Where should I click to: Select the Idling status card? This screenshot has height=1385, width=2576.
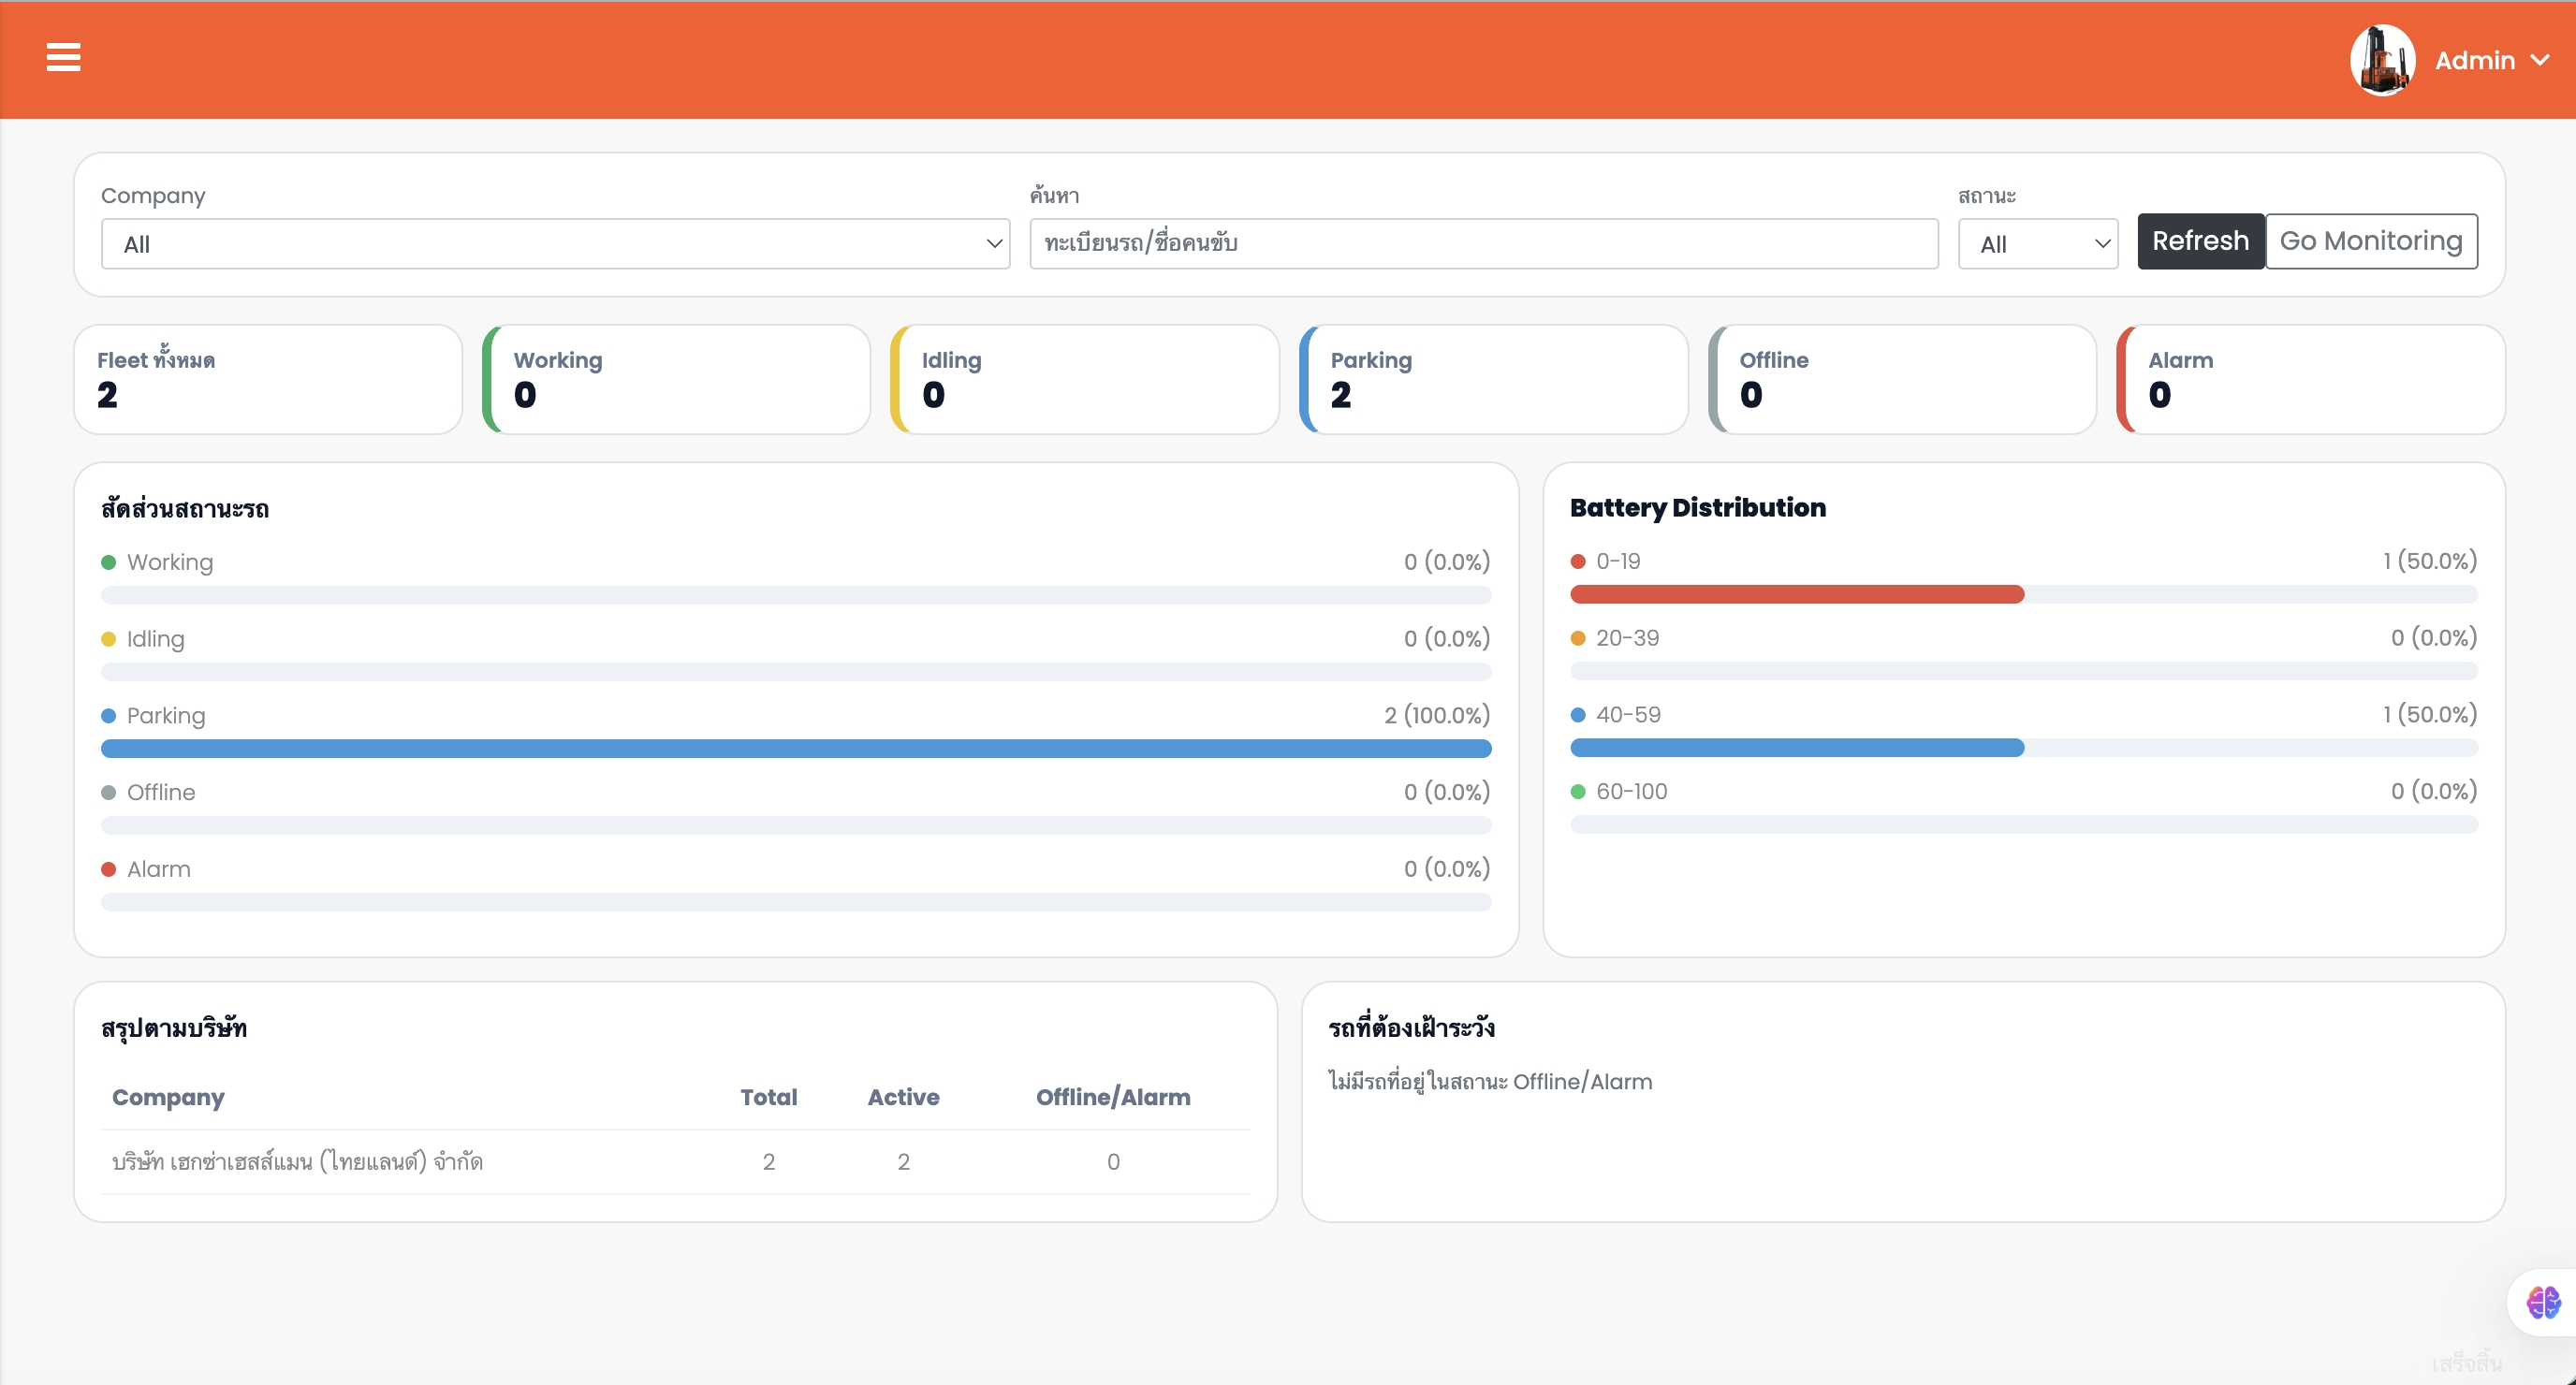tap(1084, 379)
